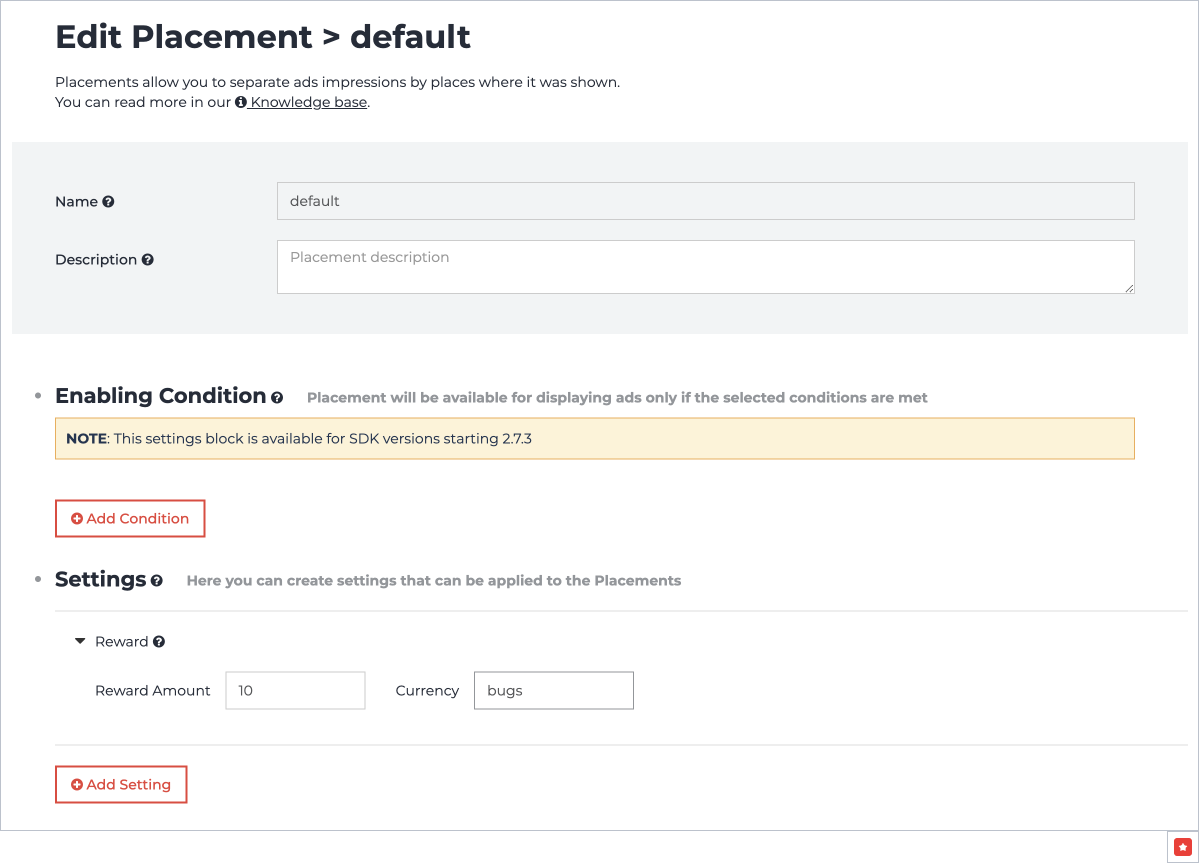Screen dimensions: 1199x863
Task: Click the help icon beside Settings heading
Action: pyautogui.click(x=157, y=581)
